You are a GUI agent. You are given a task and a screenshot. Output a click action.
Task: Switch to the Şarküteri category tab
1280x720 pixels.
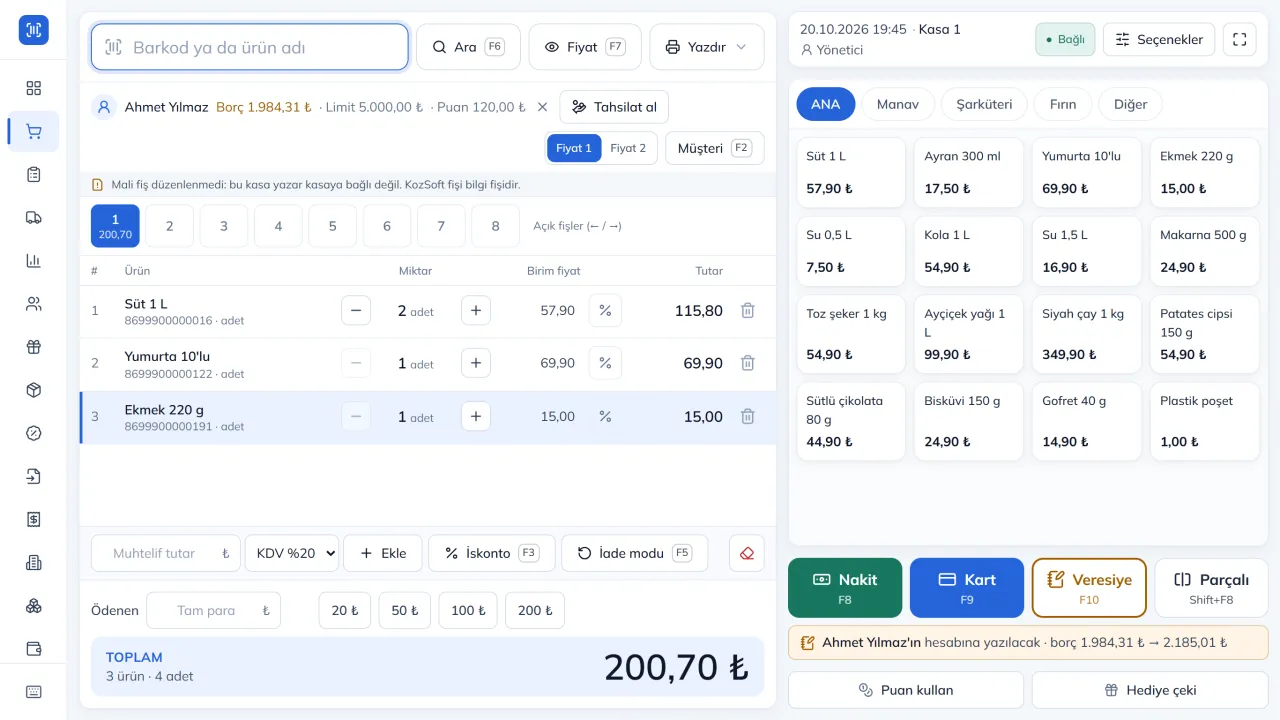984,104
